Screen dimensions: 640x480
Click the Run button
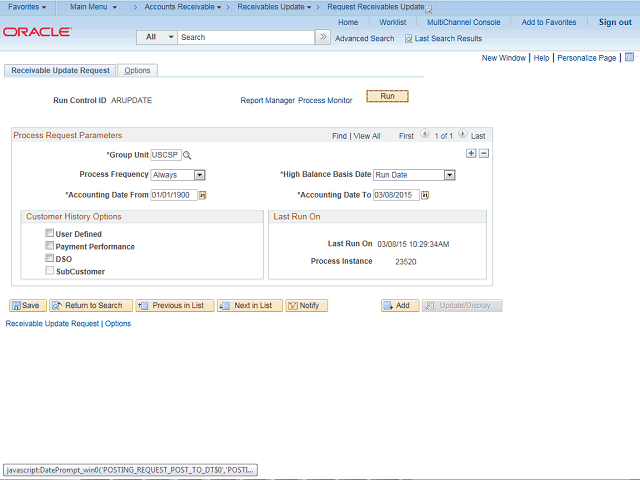[x=387, y=96]
